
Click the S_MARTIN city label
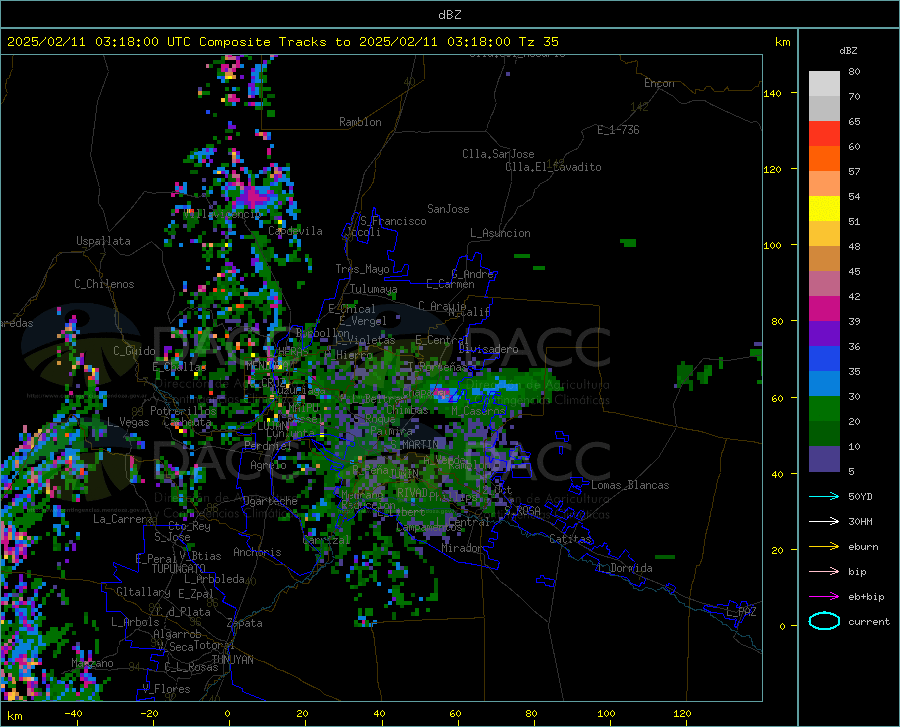point(414,445)
